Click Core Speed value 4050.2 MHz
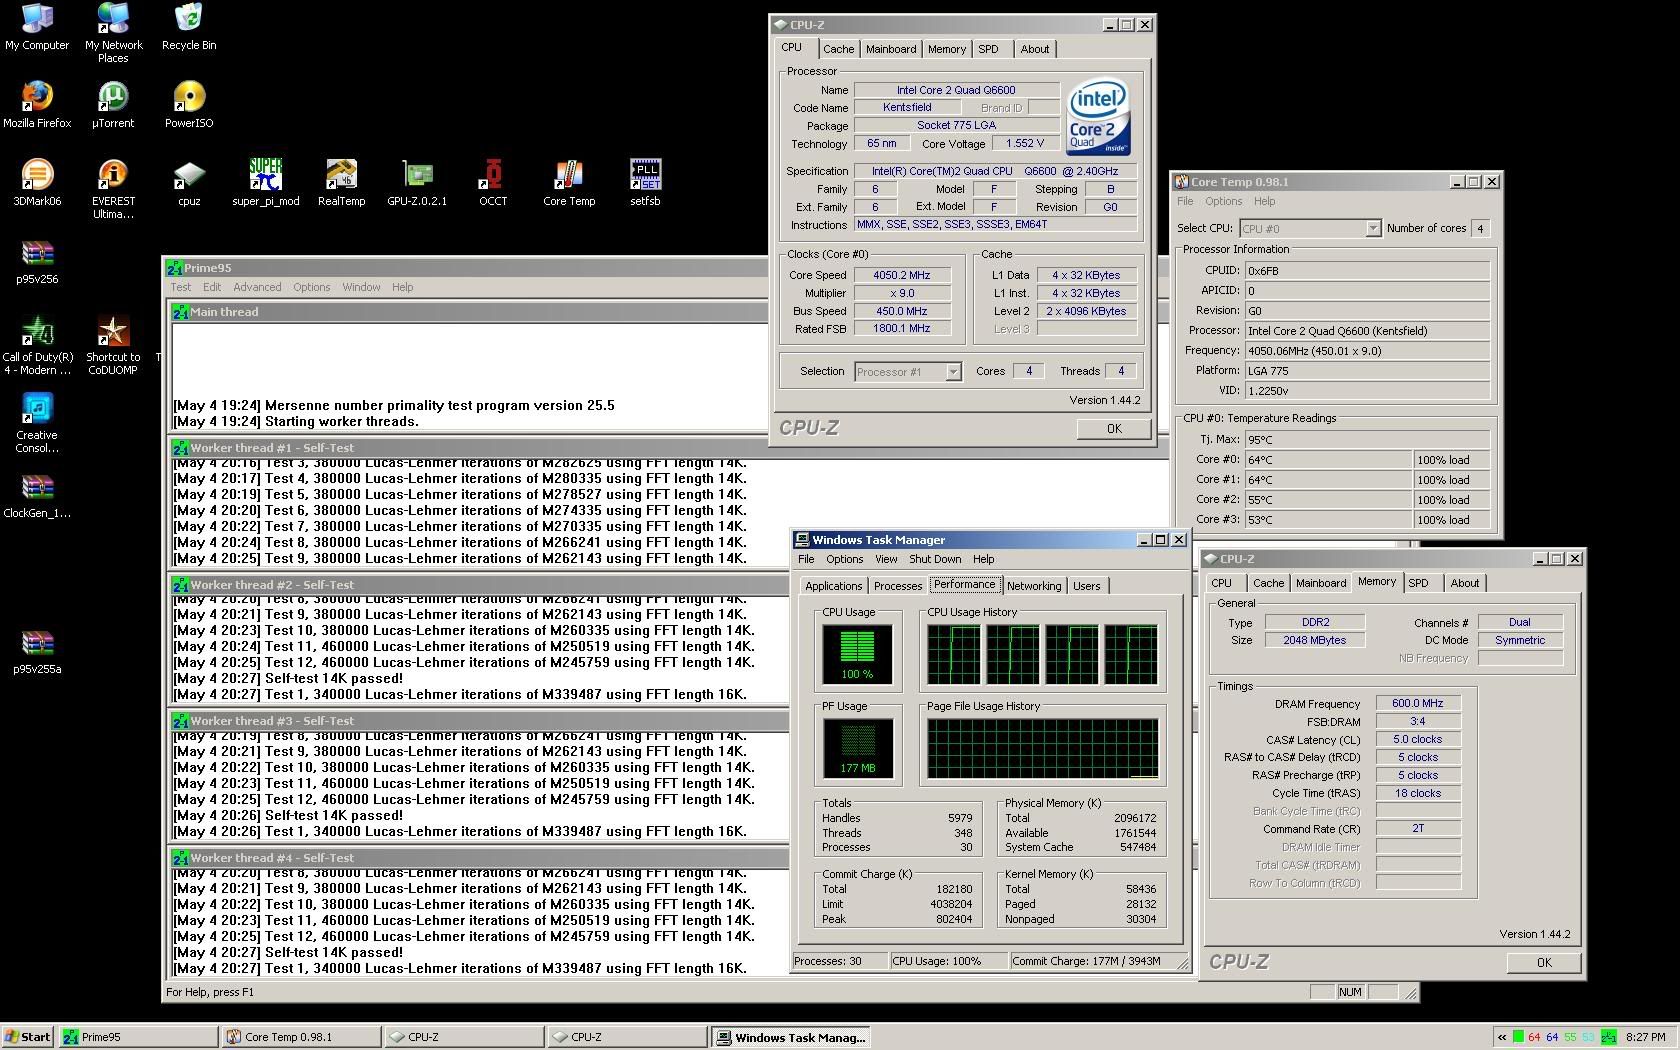Screen dimensions: 1680x1050 pyautogui.click(x=901, y=275)
